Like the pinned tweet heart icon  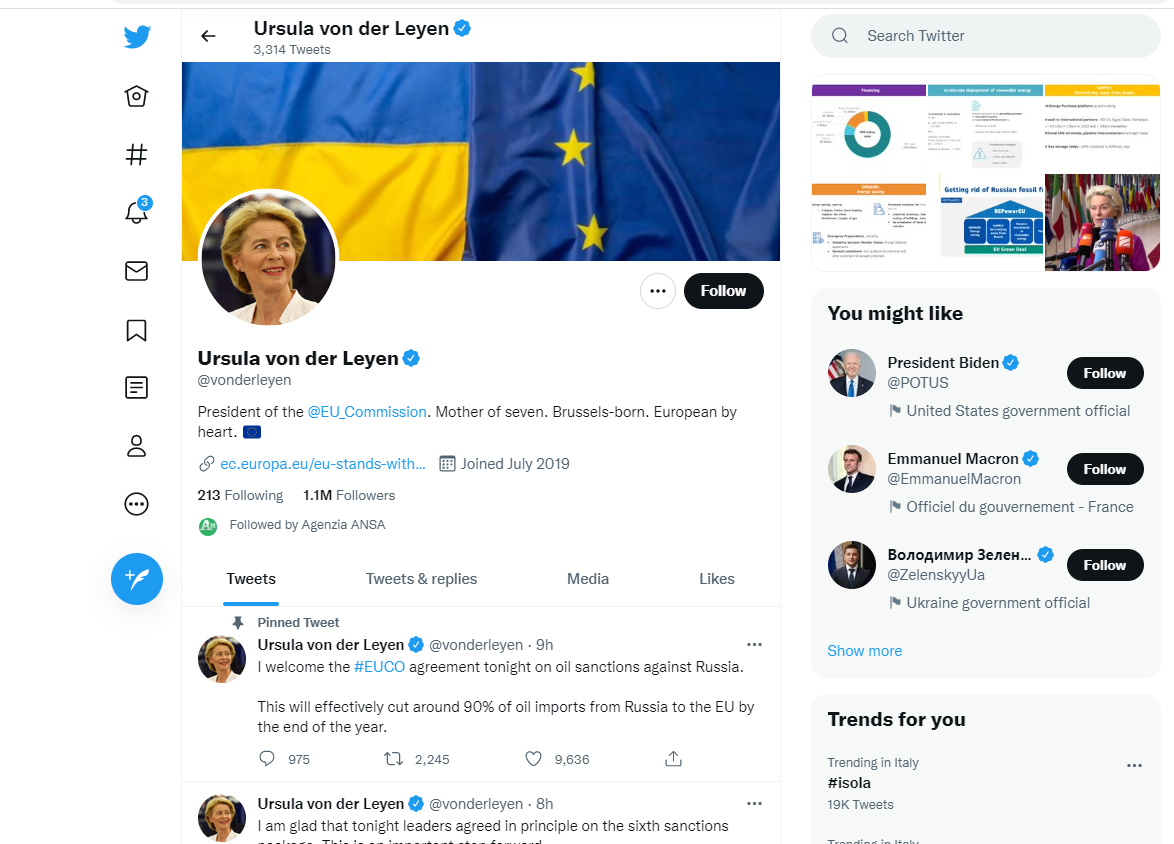[533, 759]
